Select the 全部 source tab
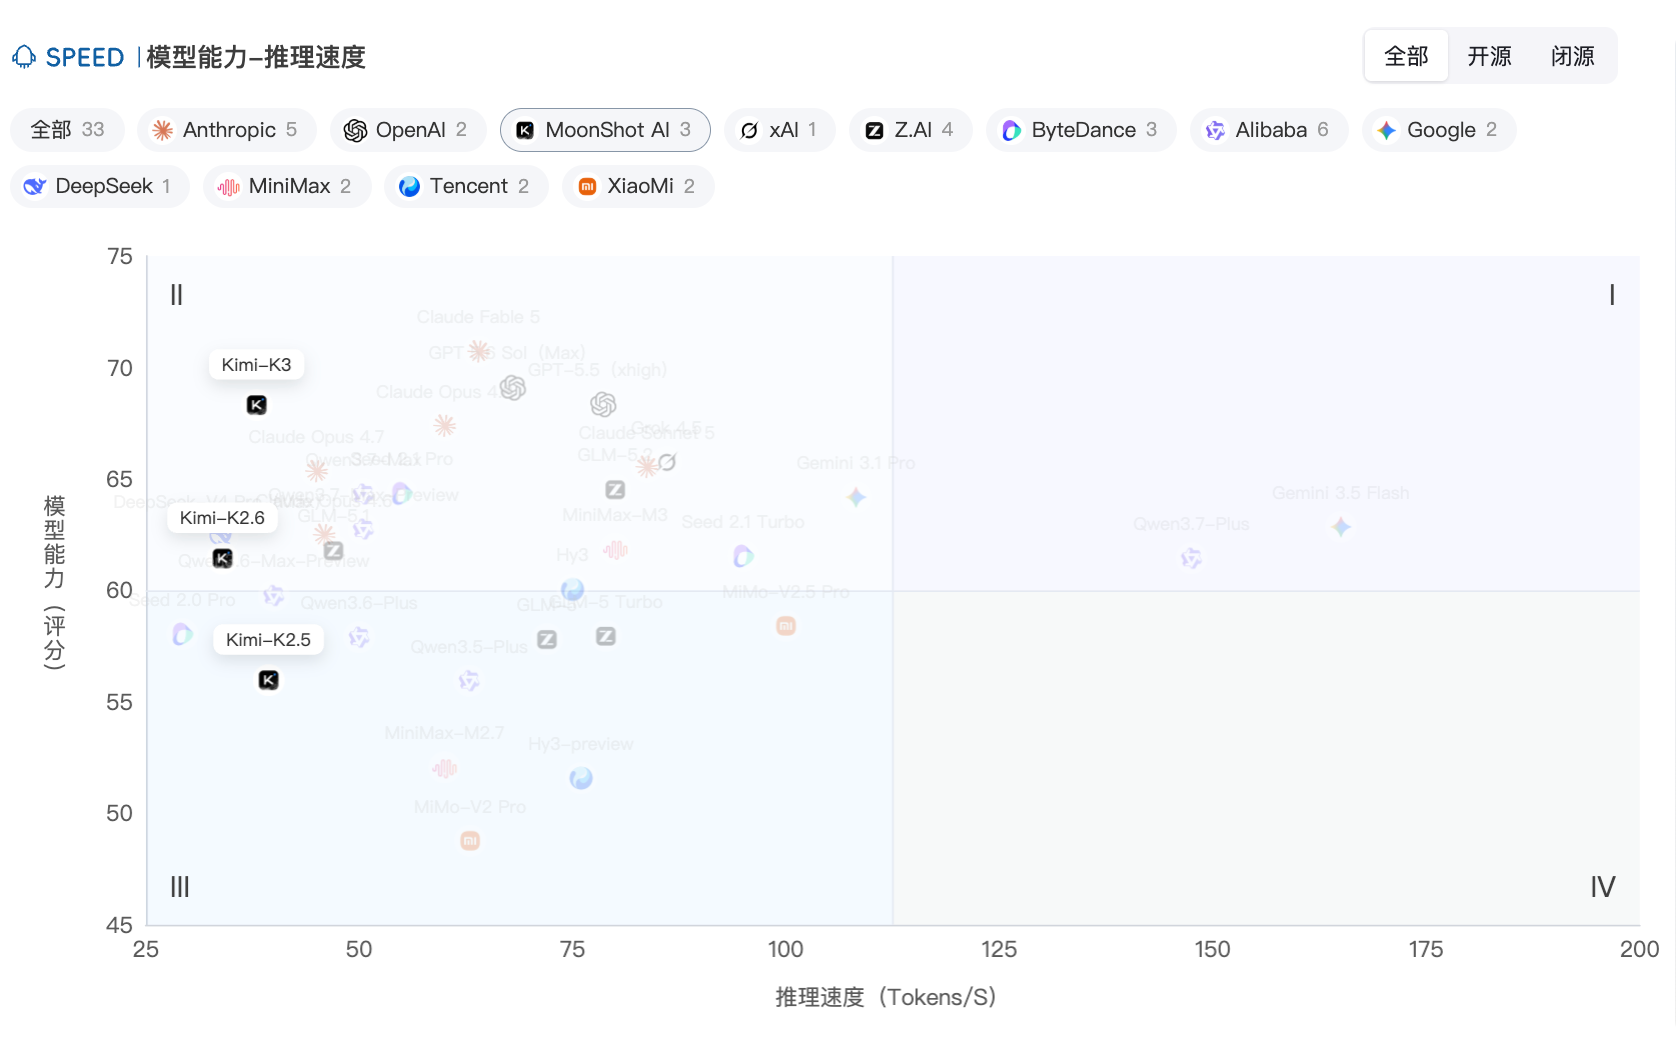This screenshot has width=1676, height=1046. tap(1406, 56)
